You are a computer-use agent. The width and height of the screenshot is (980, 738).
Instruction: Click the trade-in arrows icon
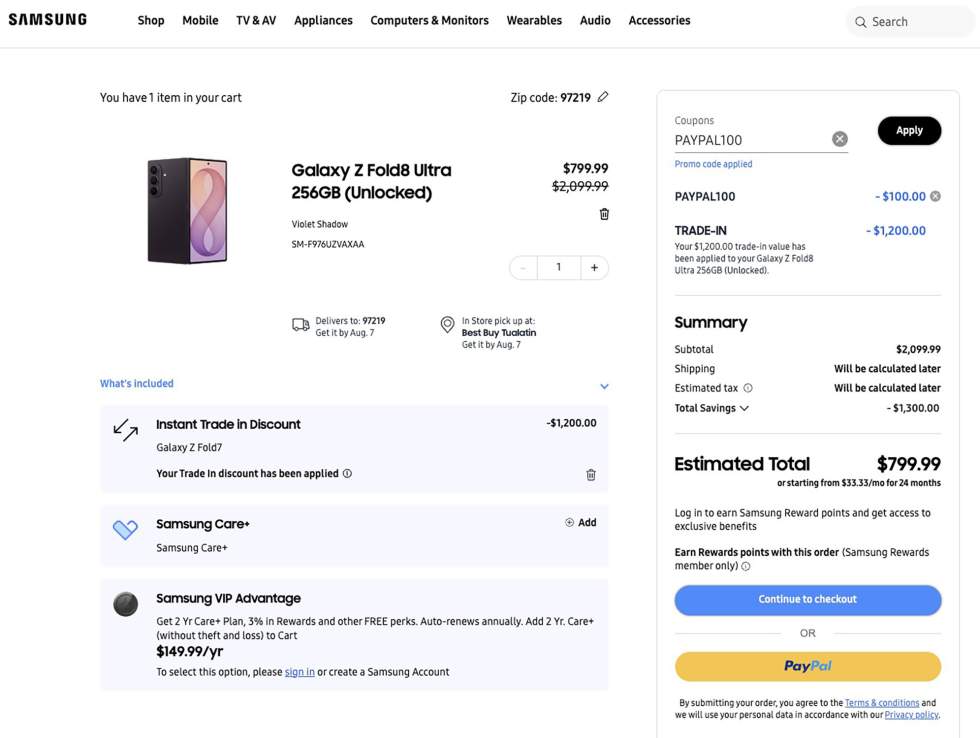[x=126, y=430]
